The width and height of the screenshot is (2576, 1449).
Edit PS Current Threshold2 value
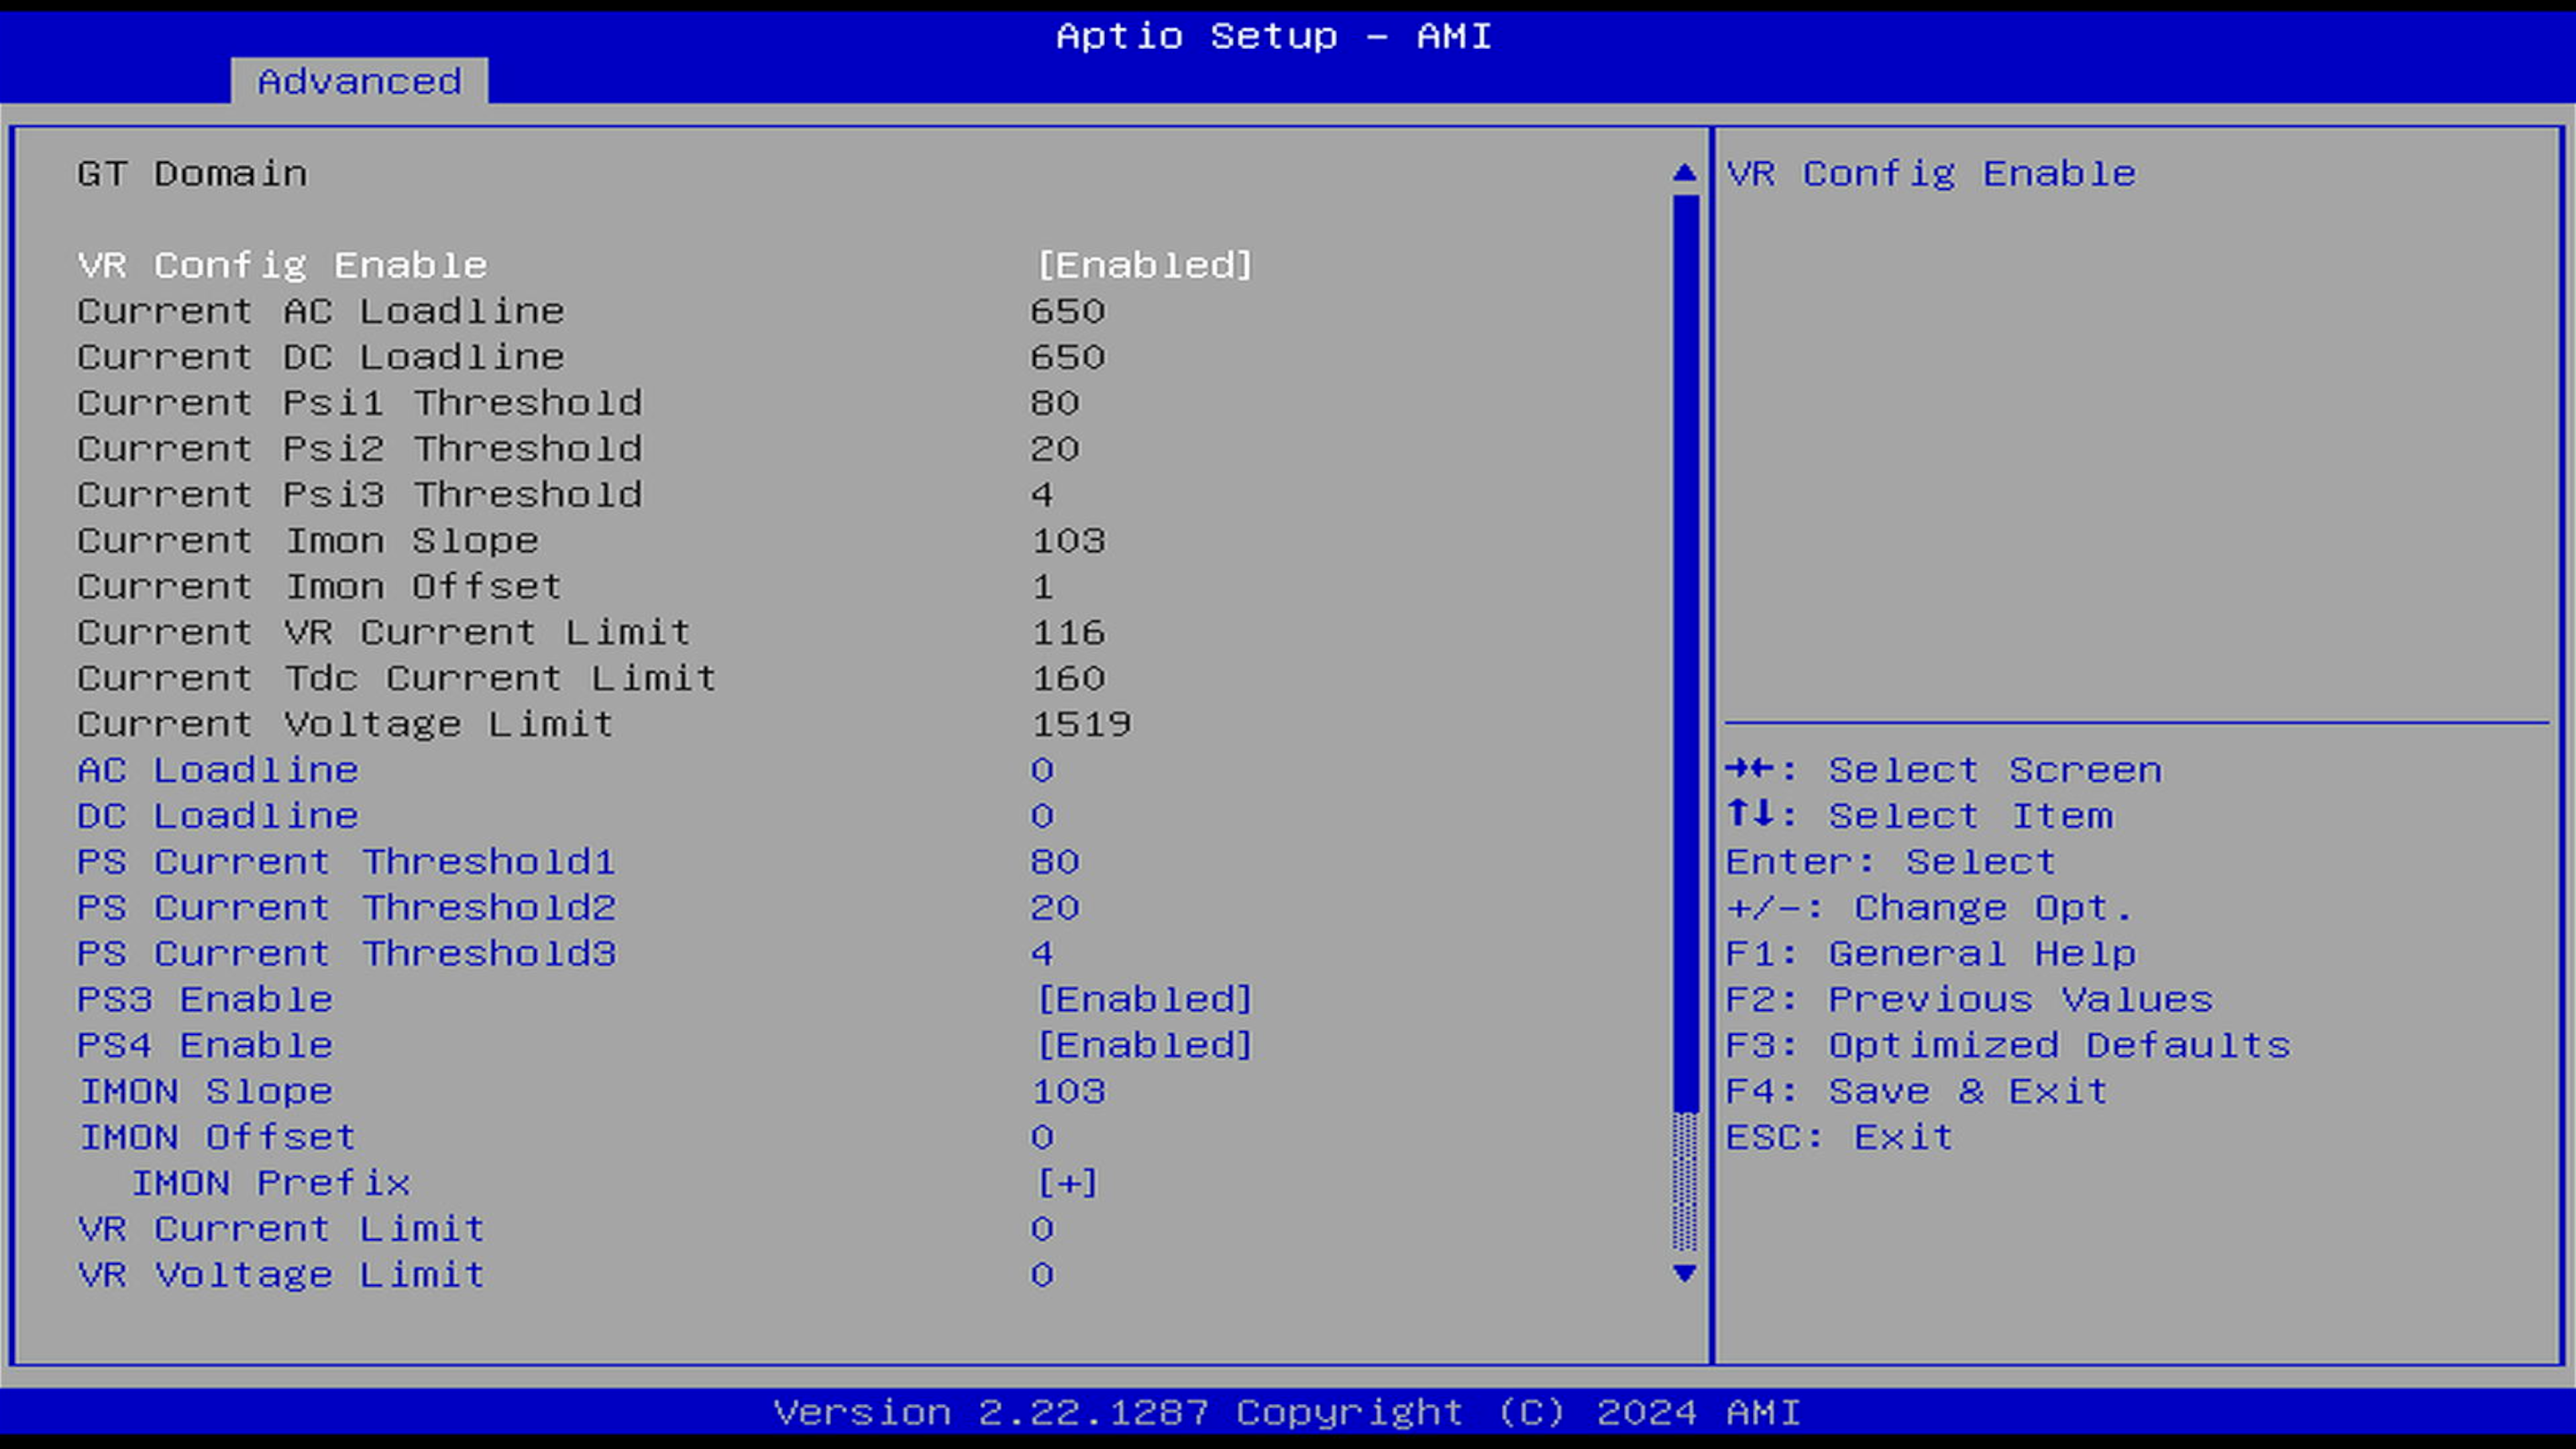tap(1055, 908)
